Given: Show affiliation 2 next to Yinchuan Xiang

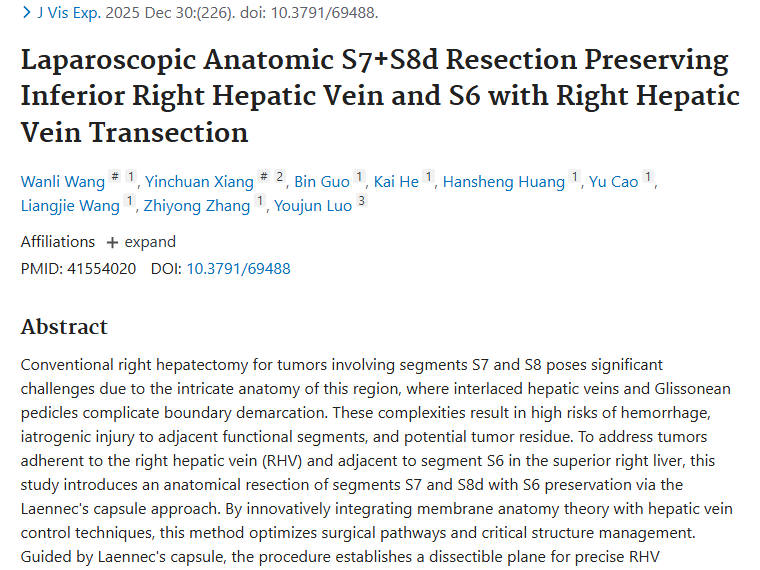Looking at the screenshot, I should [x=281, y=178].
